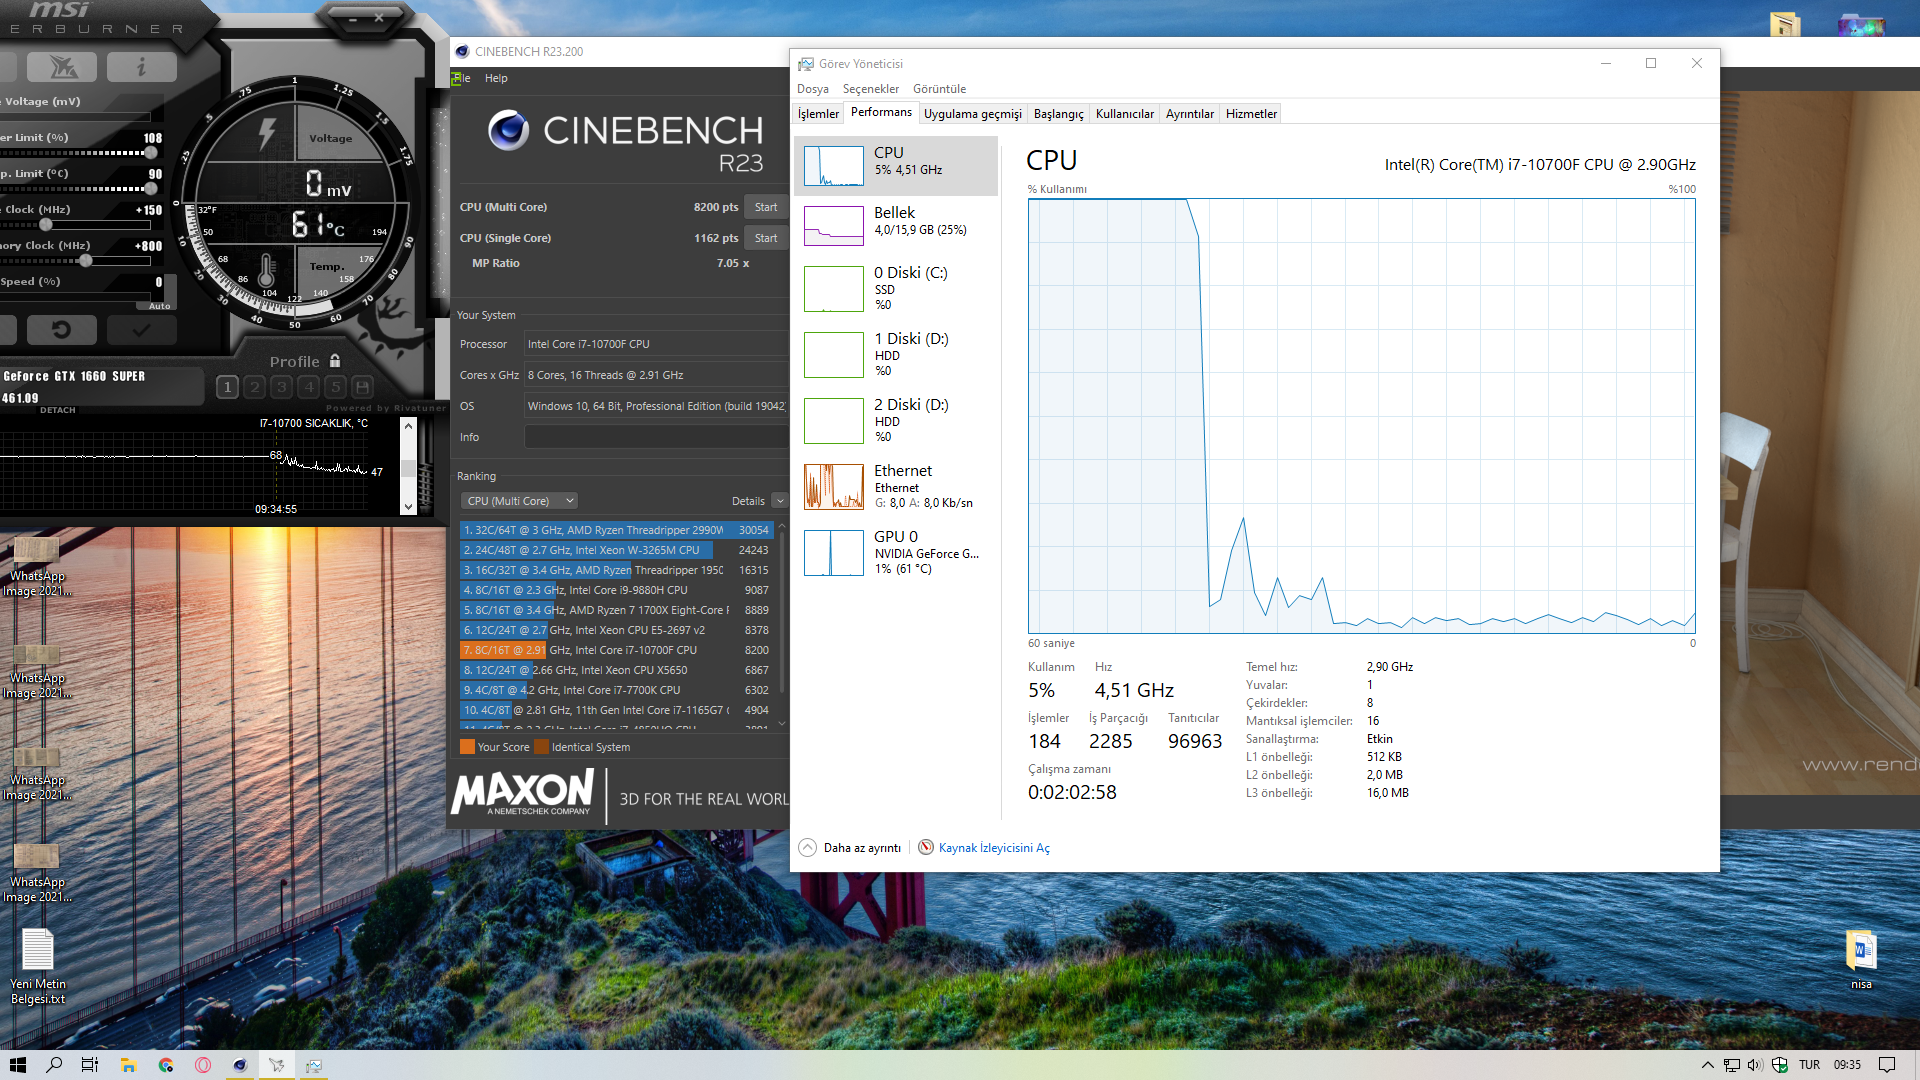Open the Windows Start menu

point(18,1065)
